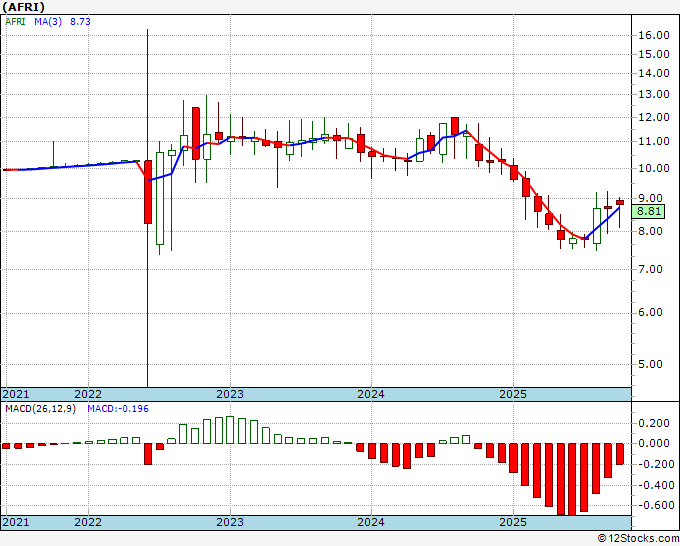Screen dimensions: 680x546
Task: Click the 0.000 MACD axis label
Action: pos(654,443)
